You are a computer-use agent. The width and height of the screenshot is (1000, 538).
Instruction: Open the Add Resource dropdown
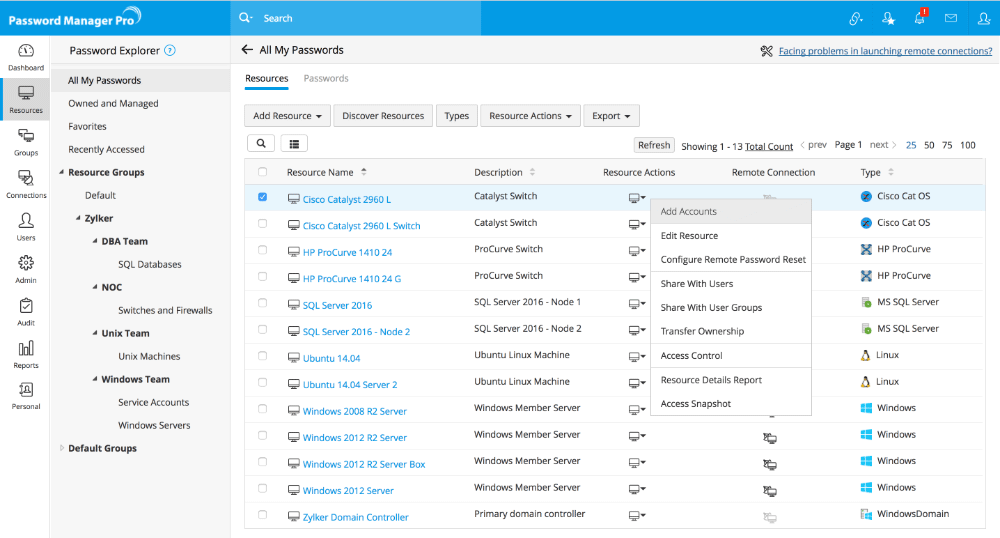[287, 116]
